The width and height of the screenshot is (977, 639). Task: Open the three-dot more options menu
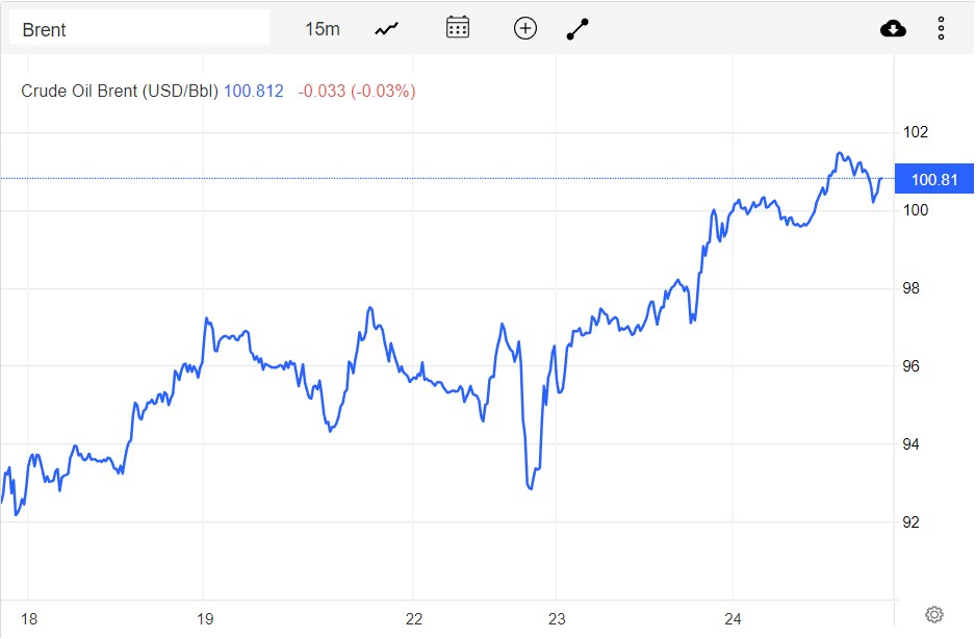point(941,29)
